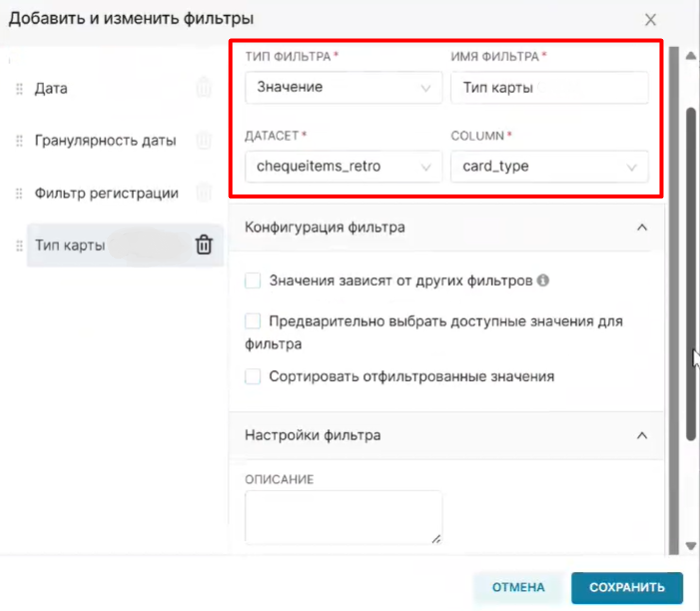Open Column dropdown showing card_type
This screenshot has width=700, height=611.
coord(548,166)
